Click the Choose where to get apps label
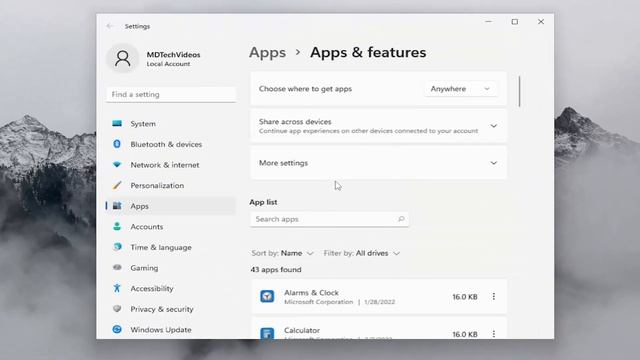 tap(305, 89)
